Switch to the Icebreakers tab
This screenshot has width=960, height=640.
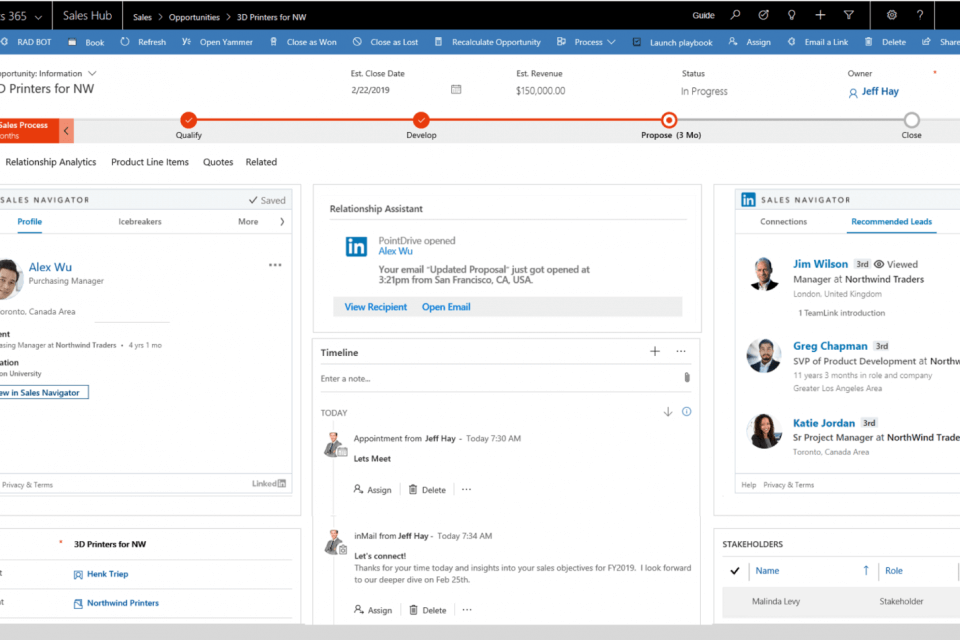140,222
